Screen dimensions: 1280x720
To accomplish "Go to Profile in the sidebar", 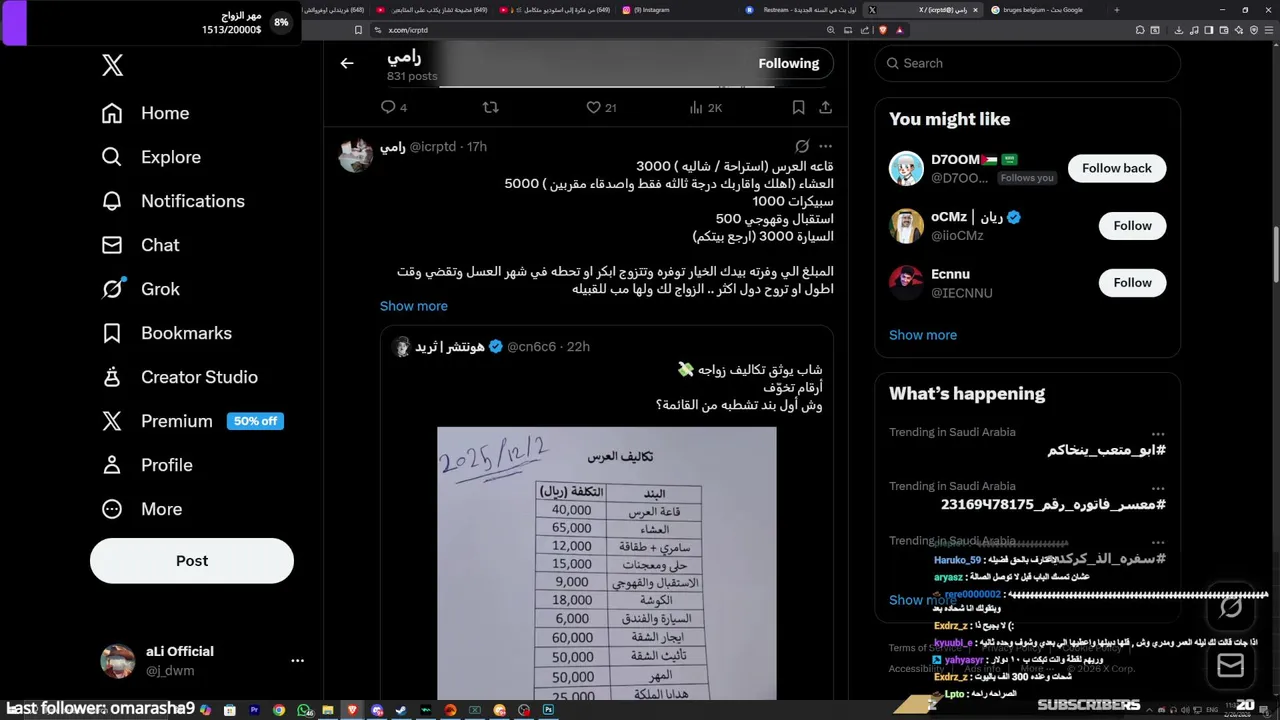I will (146, 465).
